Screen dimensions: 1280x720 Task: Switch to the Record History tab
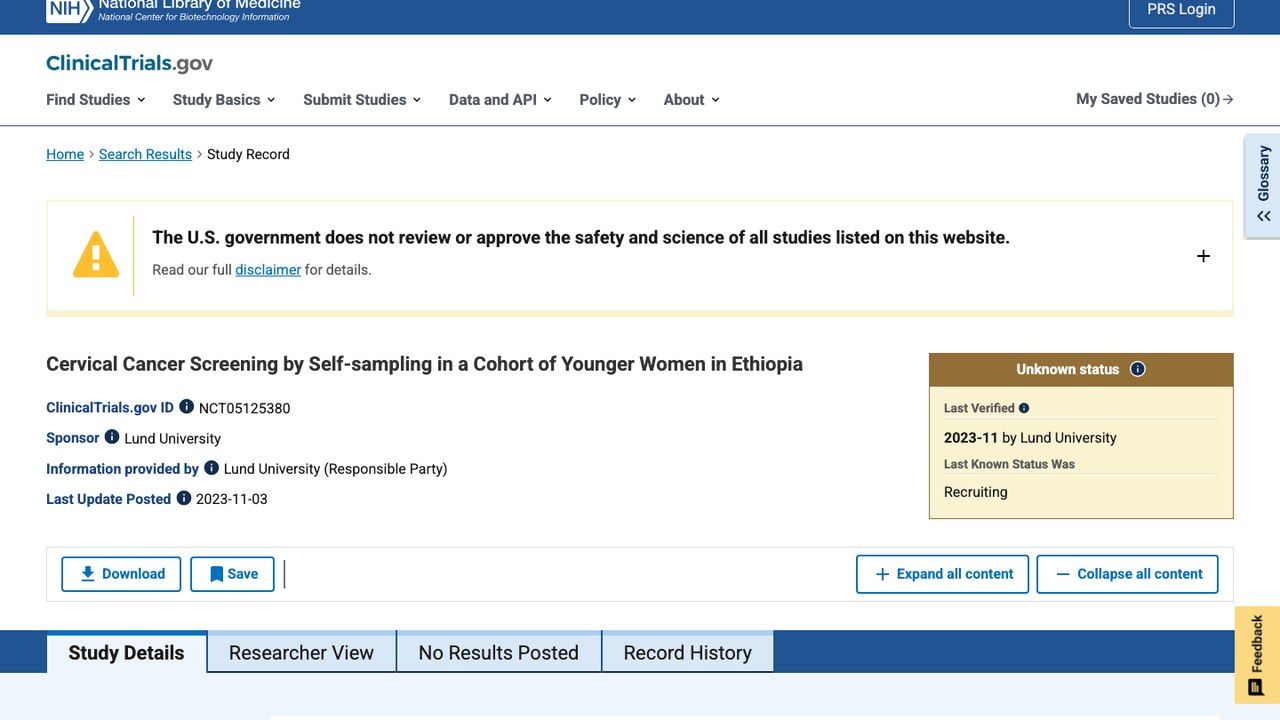tap(687, 652)
